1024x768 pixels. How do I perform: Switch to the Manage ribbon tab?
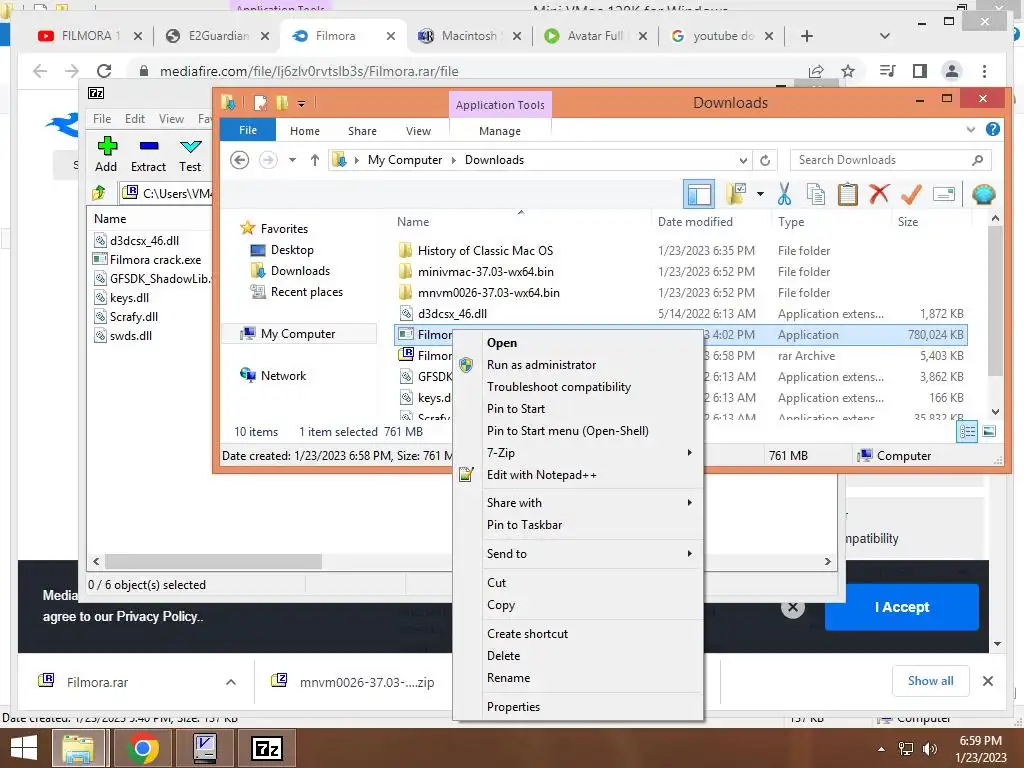[500, 131]
